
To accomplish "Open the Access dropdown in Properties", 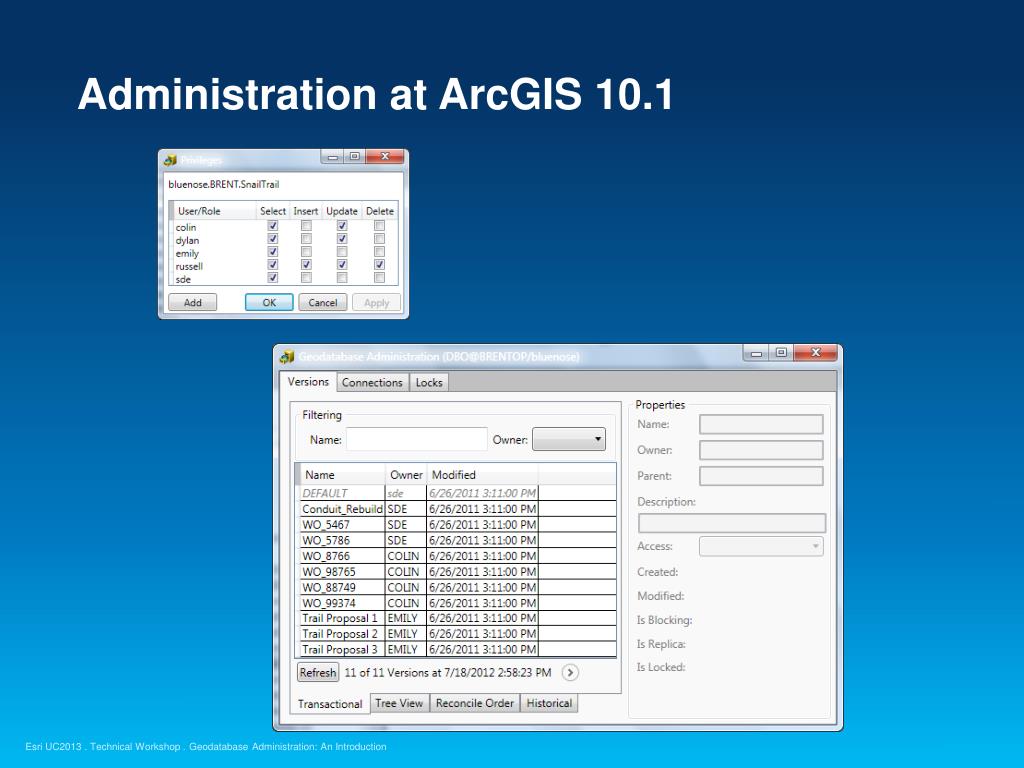I will pyautogui.click(x=761, y=546).
